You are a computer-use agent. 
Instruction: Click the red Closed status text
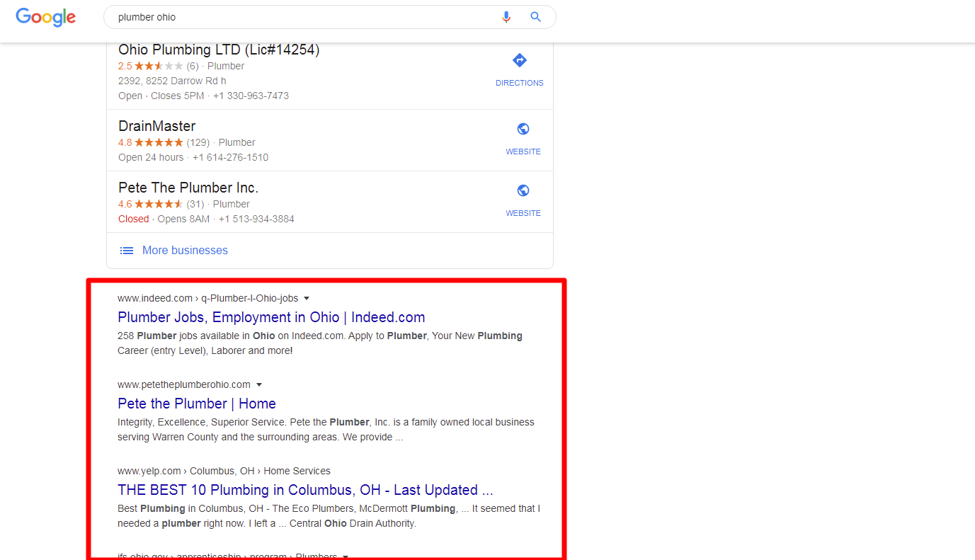coord(134,219)
